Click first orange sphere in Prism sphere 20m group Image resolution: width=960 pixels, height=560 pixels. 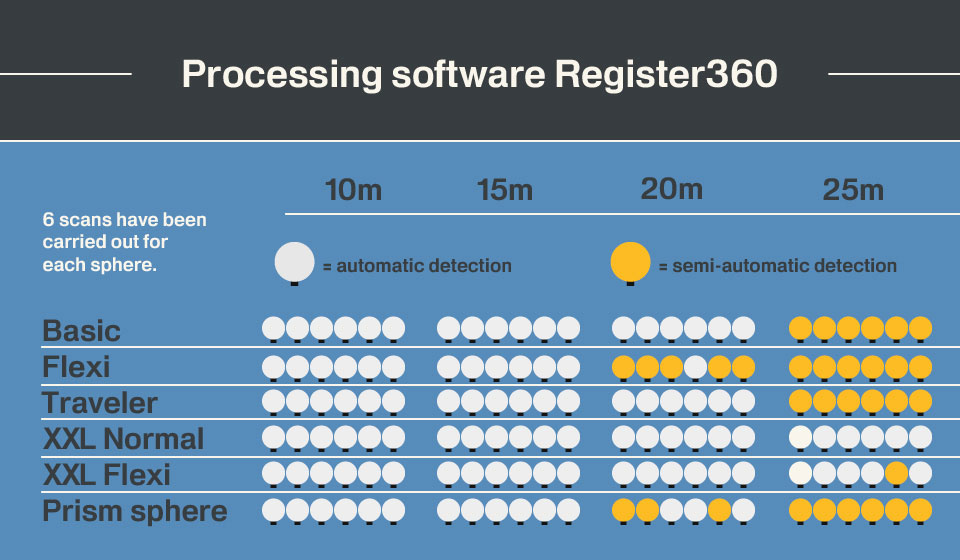(x=623, y=510)
